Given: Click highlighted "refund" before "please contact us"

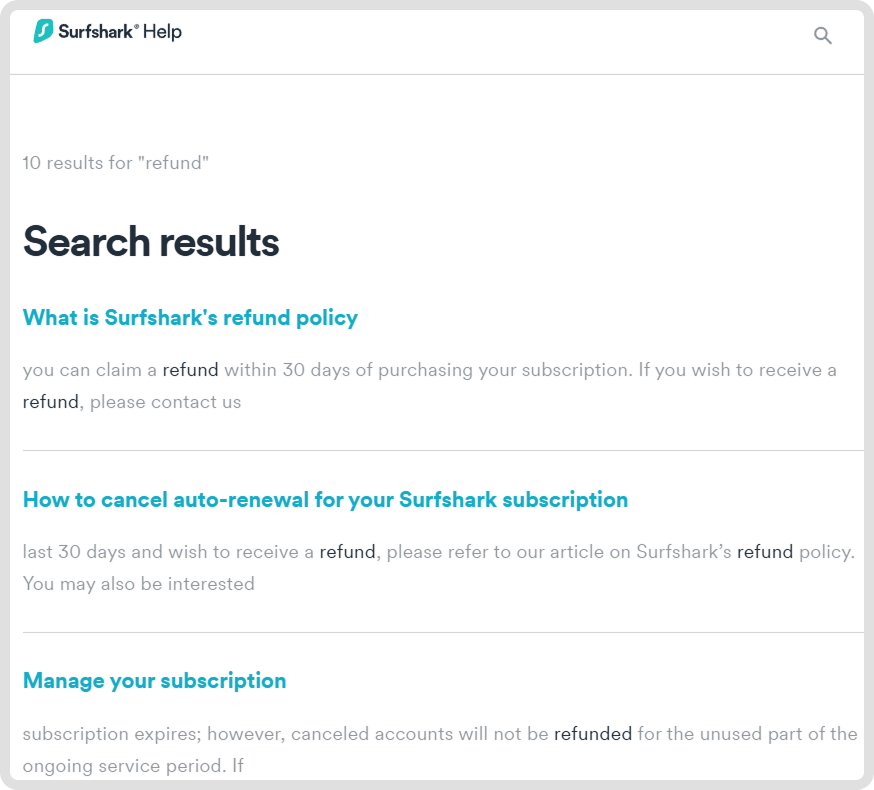Looking at the screenshot, I should point(51,402).
